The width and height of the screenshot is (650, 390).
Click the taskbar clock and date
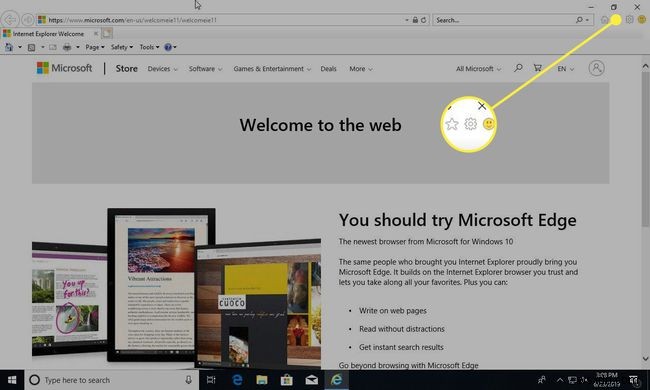607,380
